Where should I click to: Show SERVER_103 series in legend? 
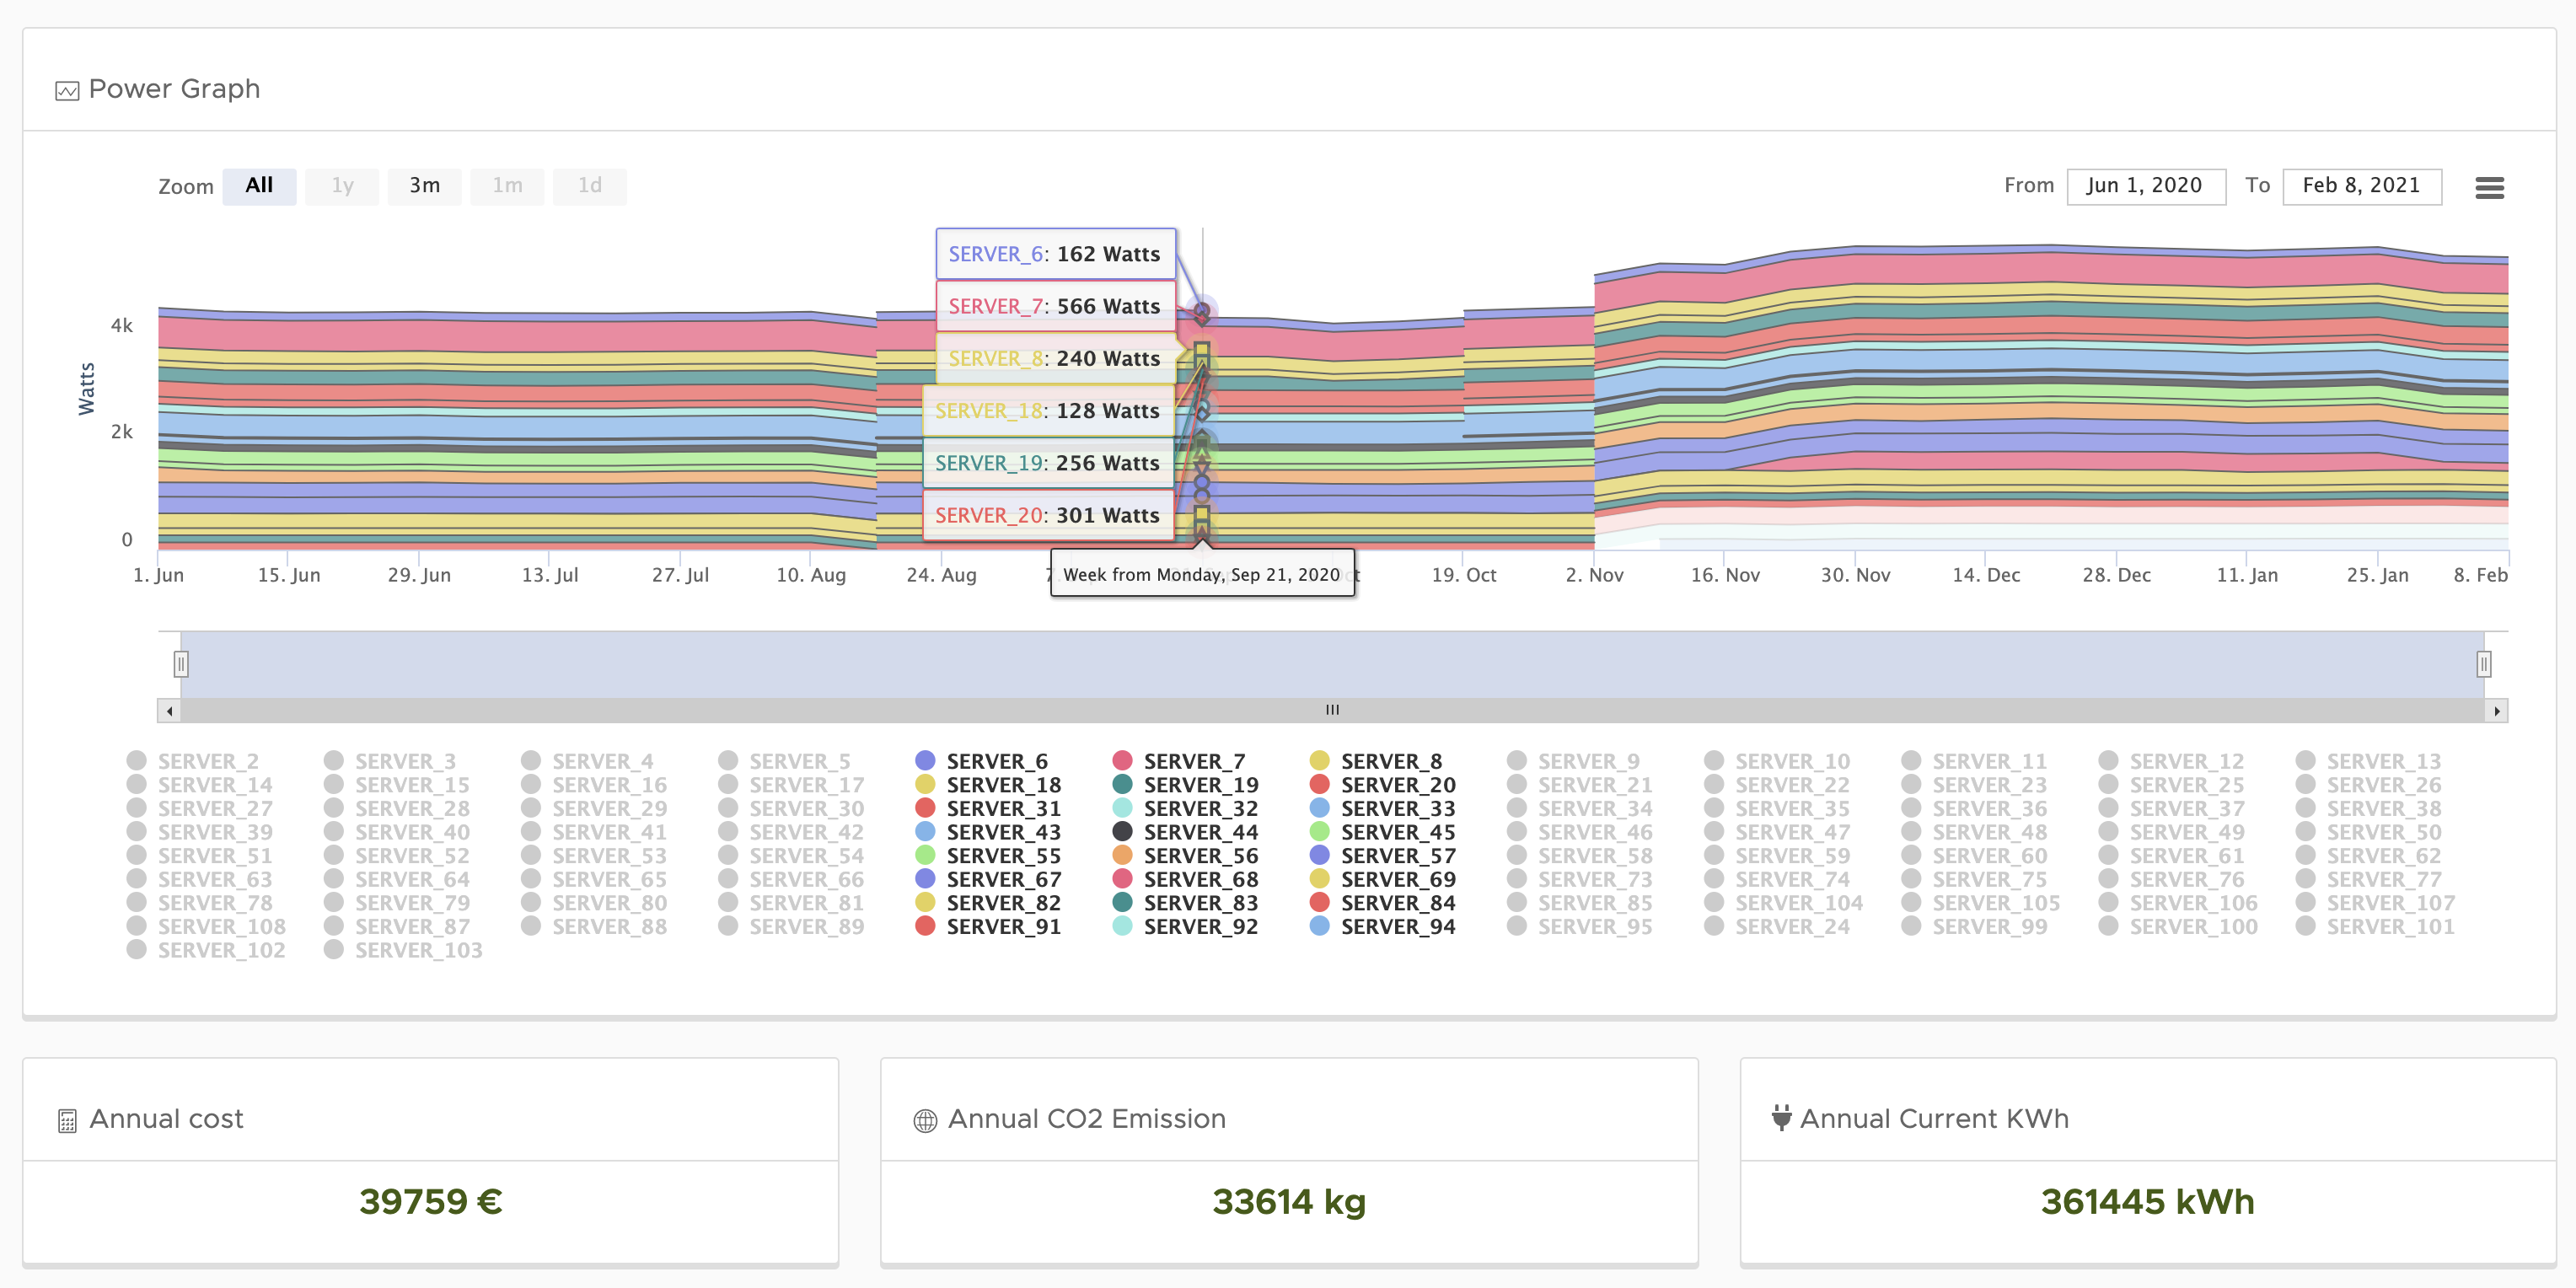(x=403, y=950)
